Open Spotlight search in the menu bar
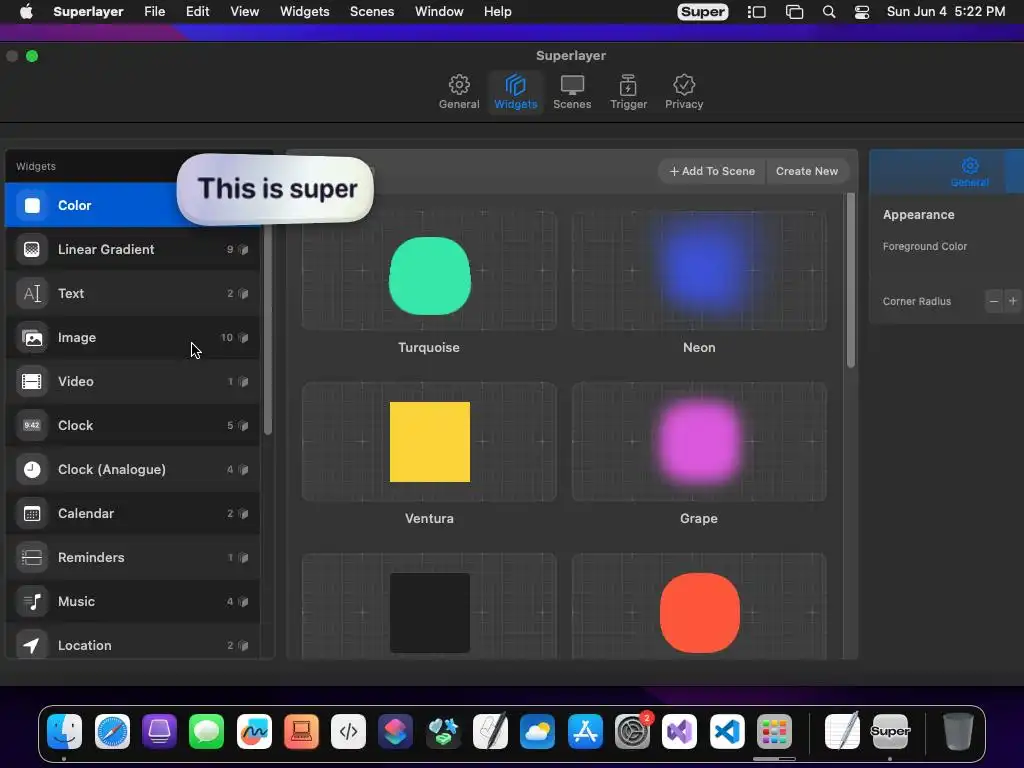The width and height of the screenshot is (1024, 768). coord(829,12)
